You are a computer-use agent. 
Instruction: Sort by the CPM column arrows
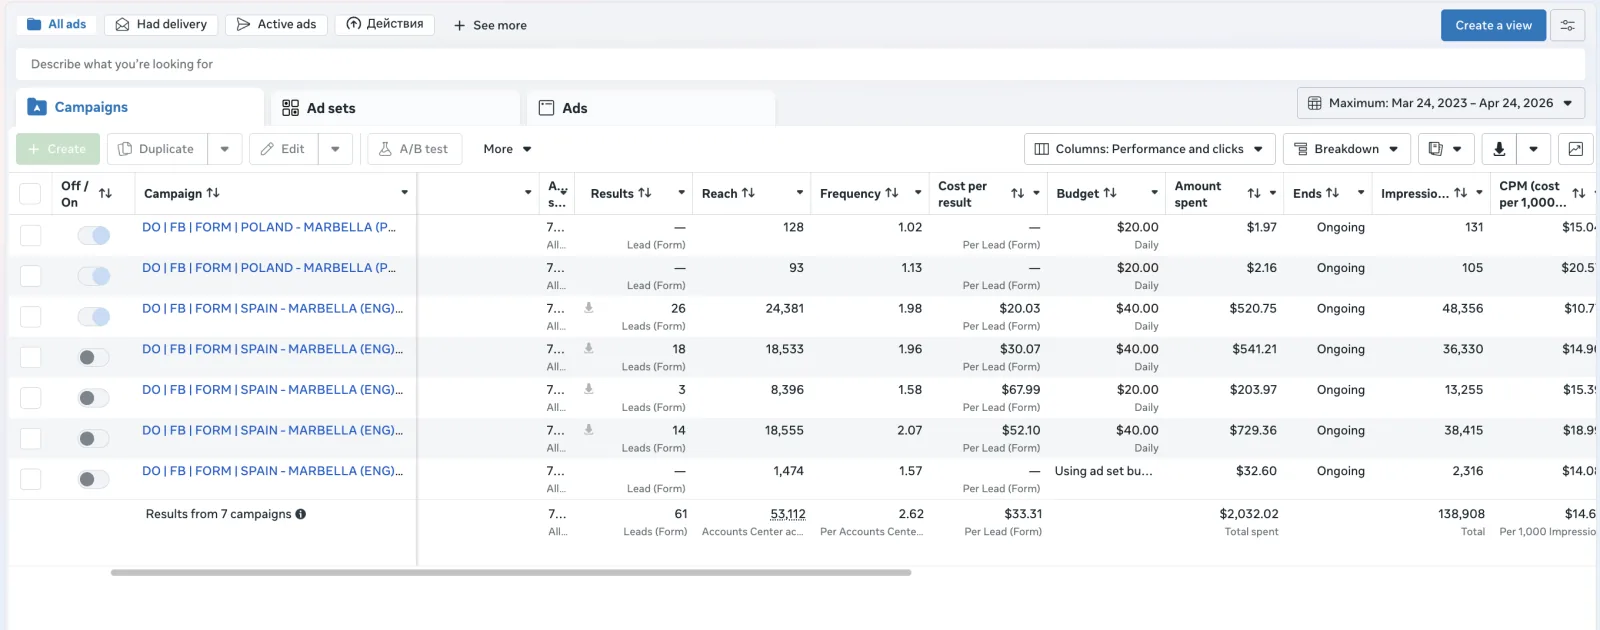pyautogui.click(x=1579, y=193)
